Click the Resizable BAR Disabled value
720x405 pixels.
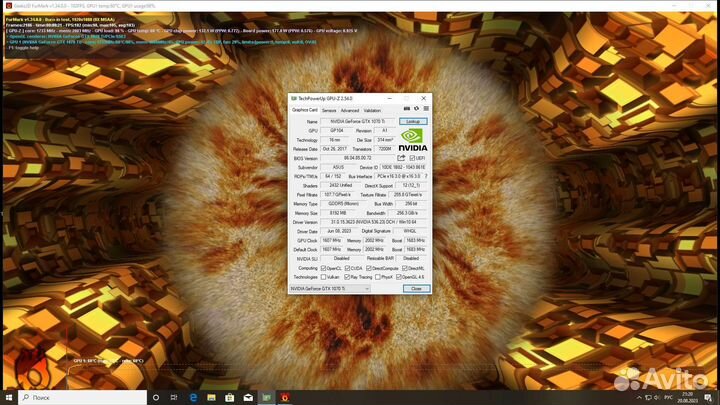point(411,259)
